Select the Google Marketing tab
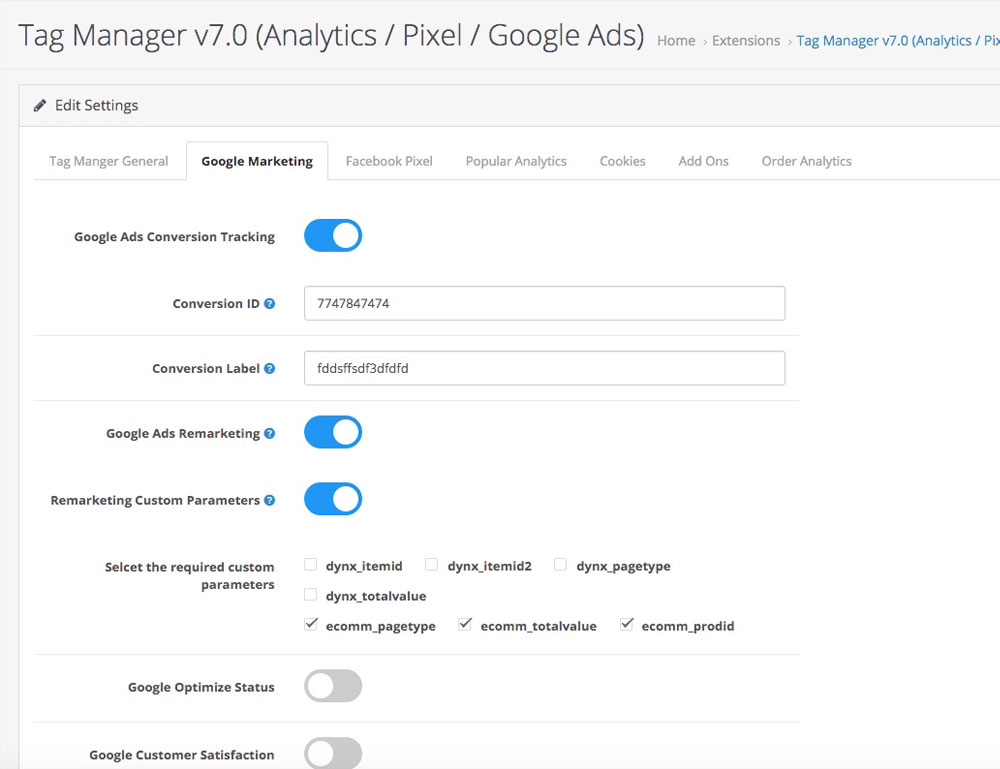 tap(257, 161)
